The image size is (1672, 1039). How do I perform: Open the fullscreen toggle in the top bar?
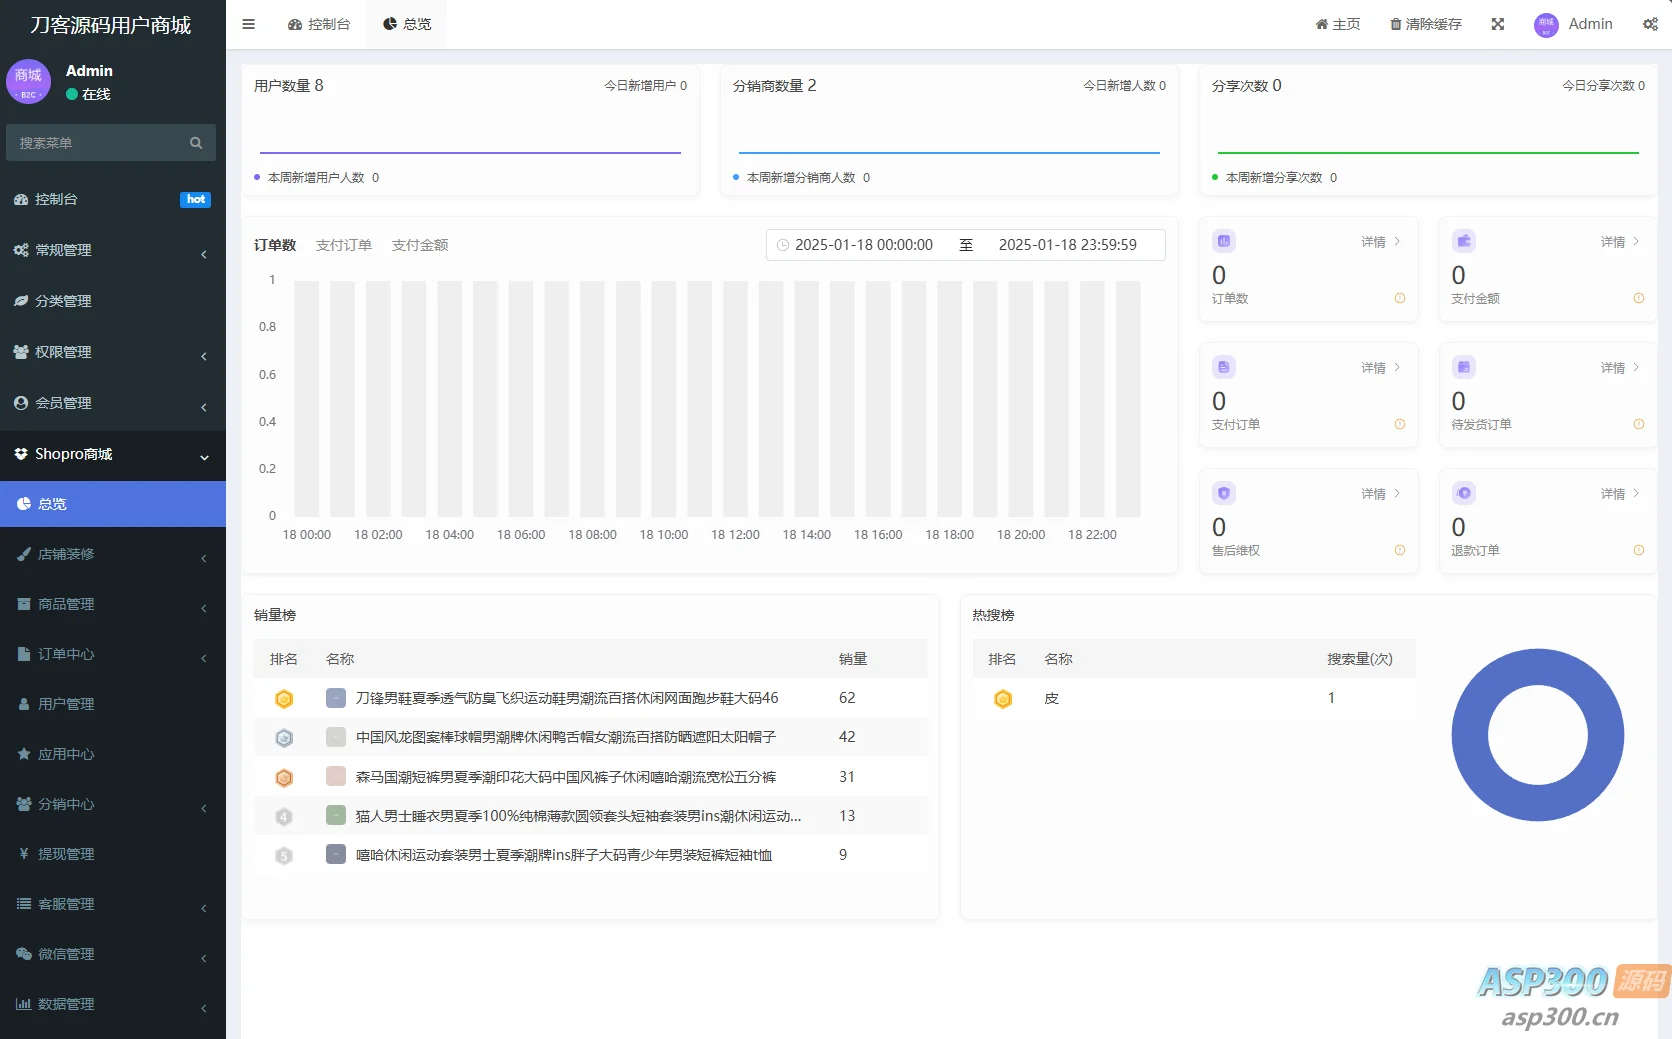coord(1497,23)
